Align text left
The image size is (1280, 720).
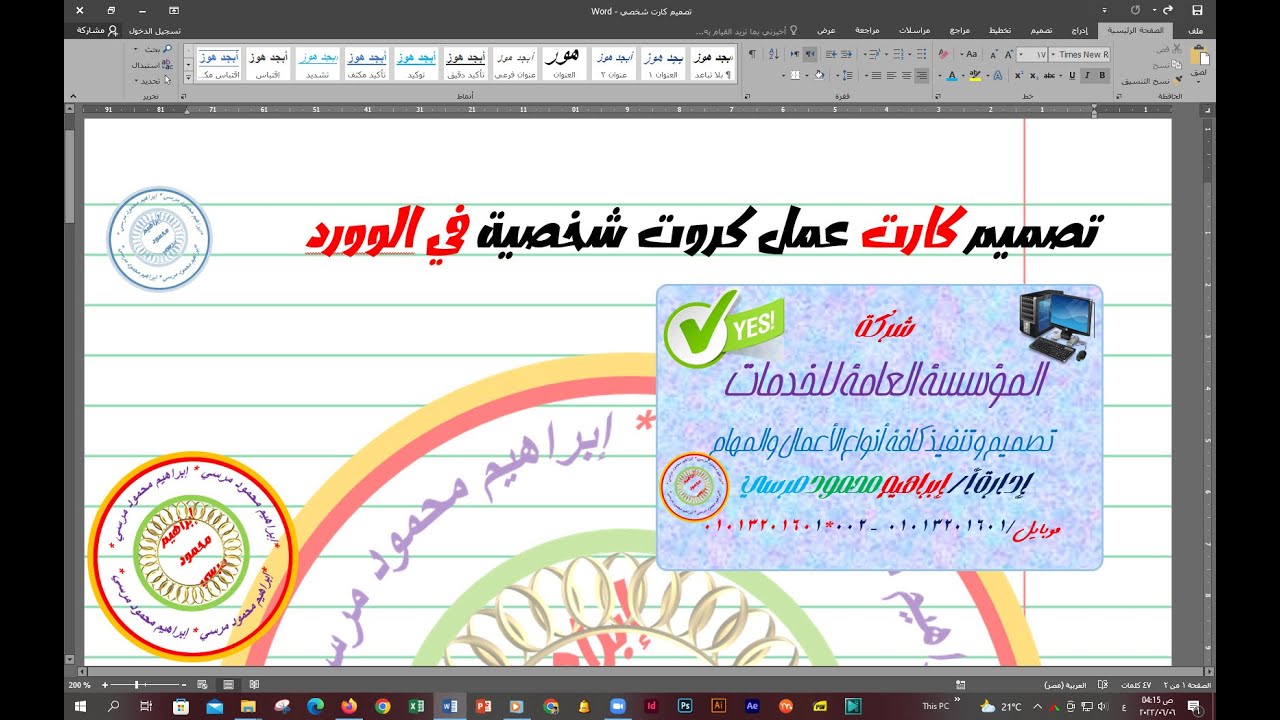click(891, 75)
